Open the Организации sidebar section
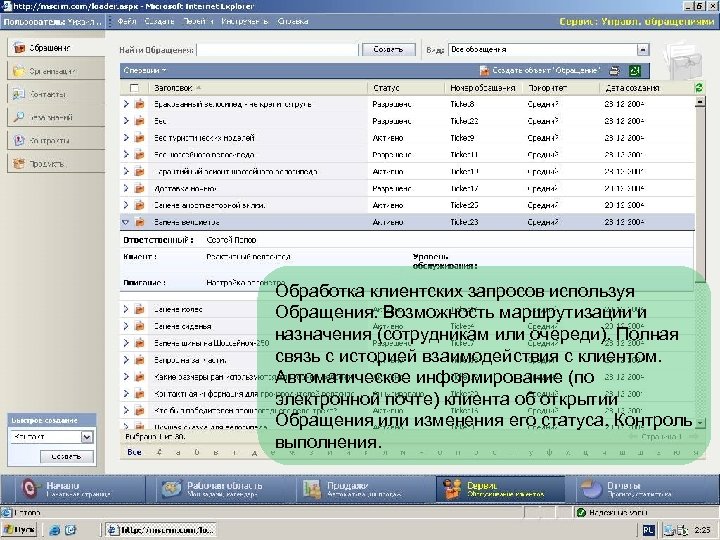Viewport: 720px width, 540px height. 56,71
